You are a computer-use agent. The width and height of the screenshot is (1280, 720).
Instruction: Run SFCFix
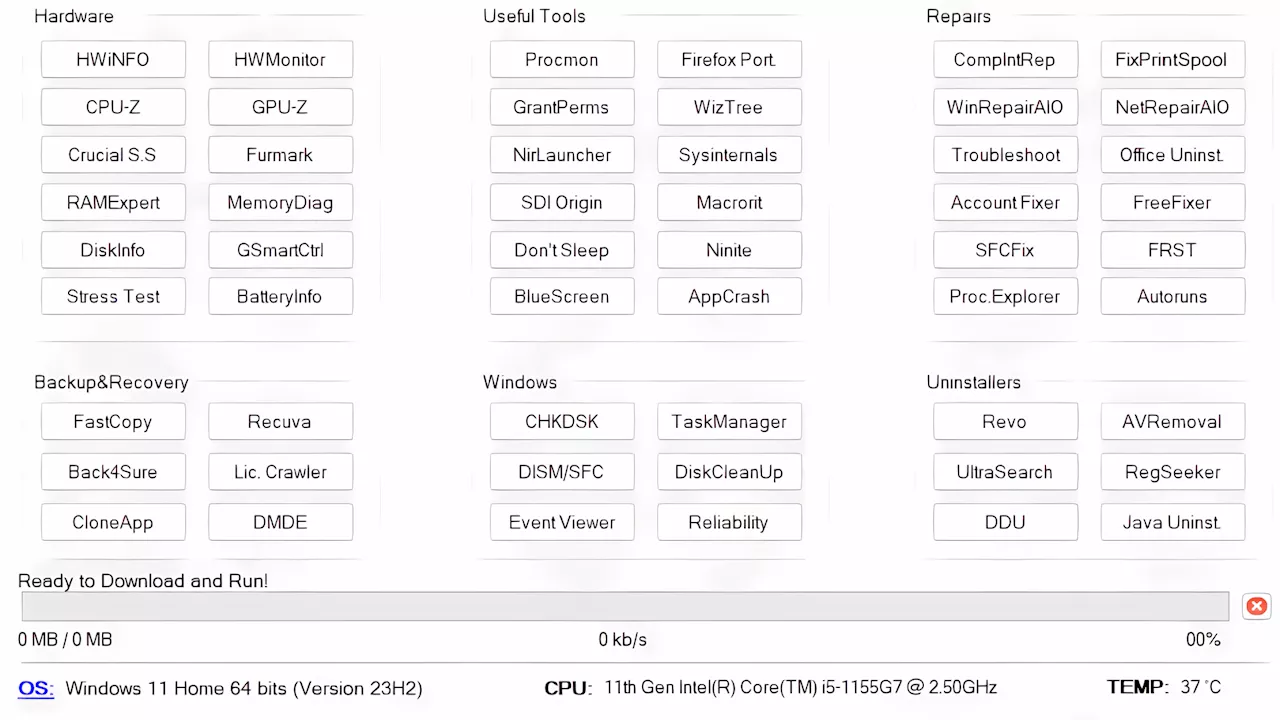point(1005,250)
